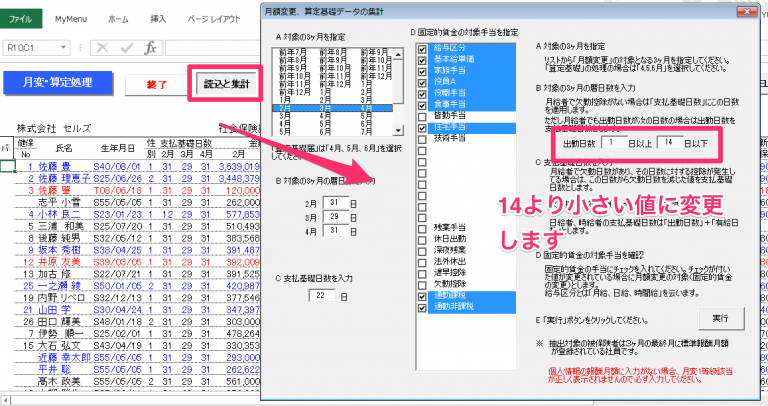The height and width of the screenshot is (406, 768).
Task: Click the 支払基礎日数 input showing 22
Action: click(x=321, y=295)
